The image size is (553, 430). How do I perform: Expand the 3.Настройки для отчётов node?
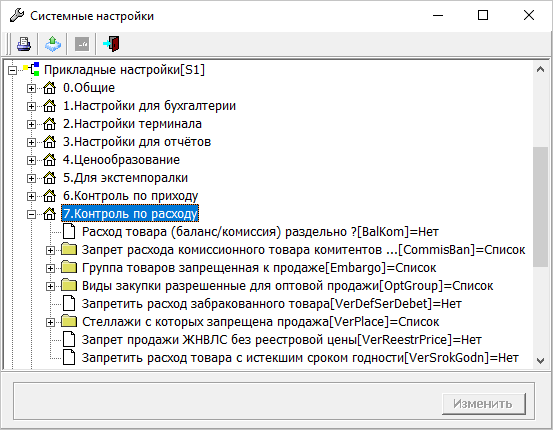pos(31,142)
